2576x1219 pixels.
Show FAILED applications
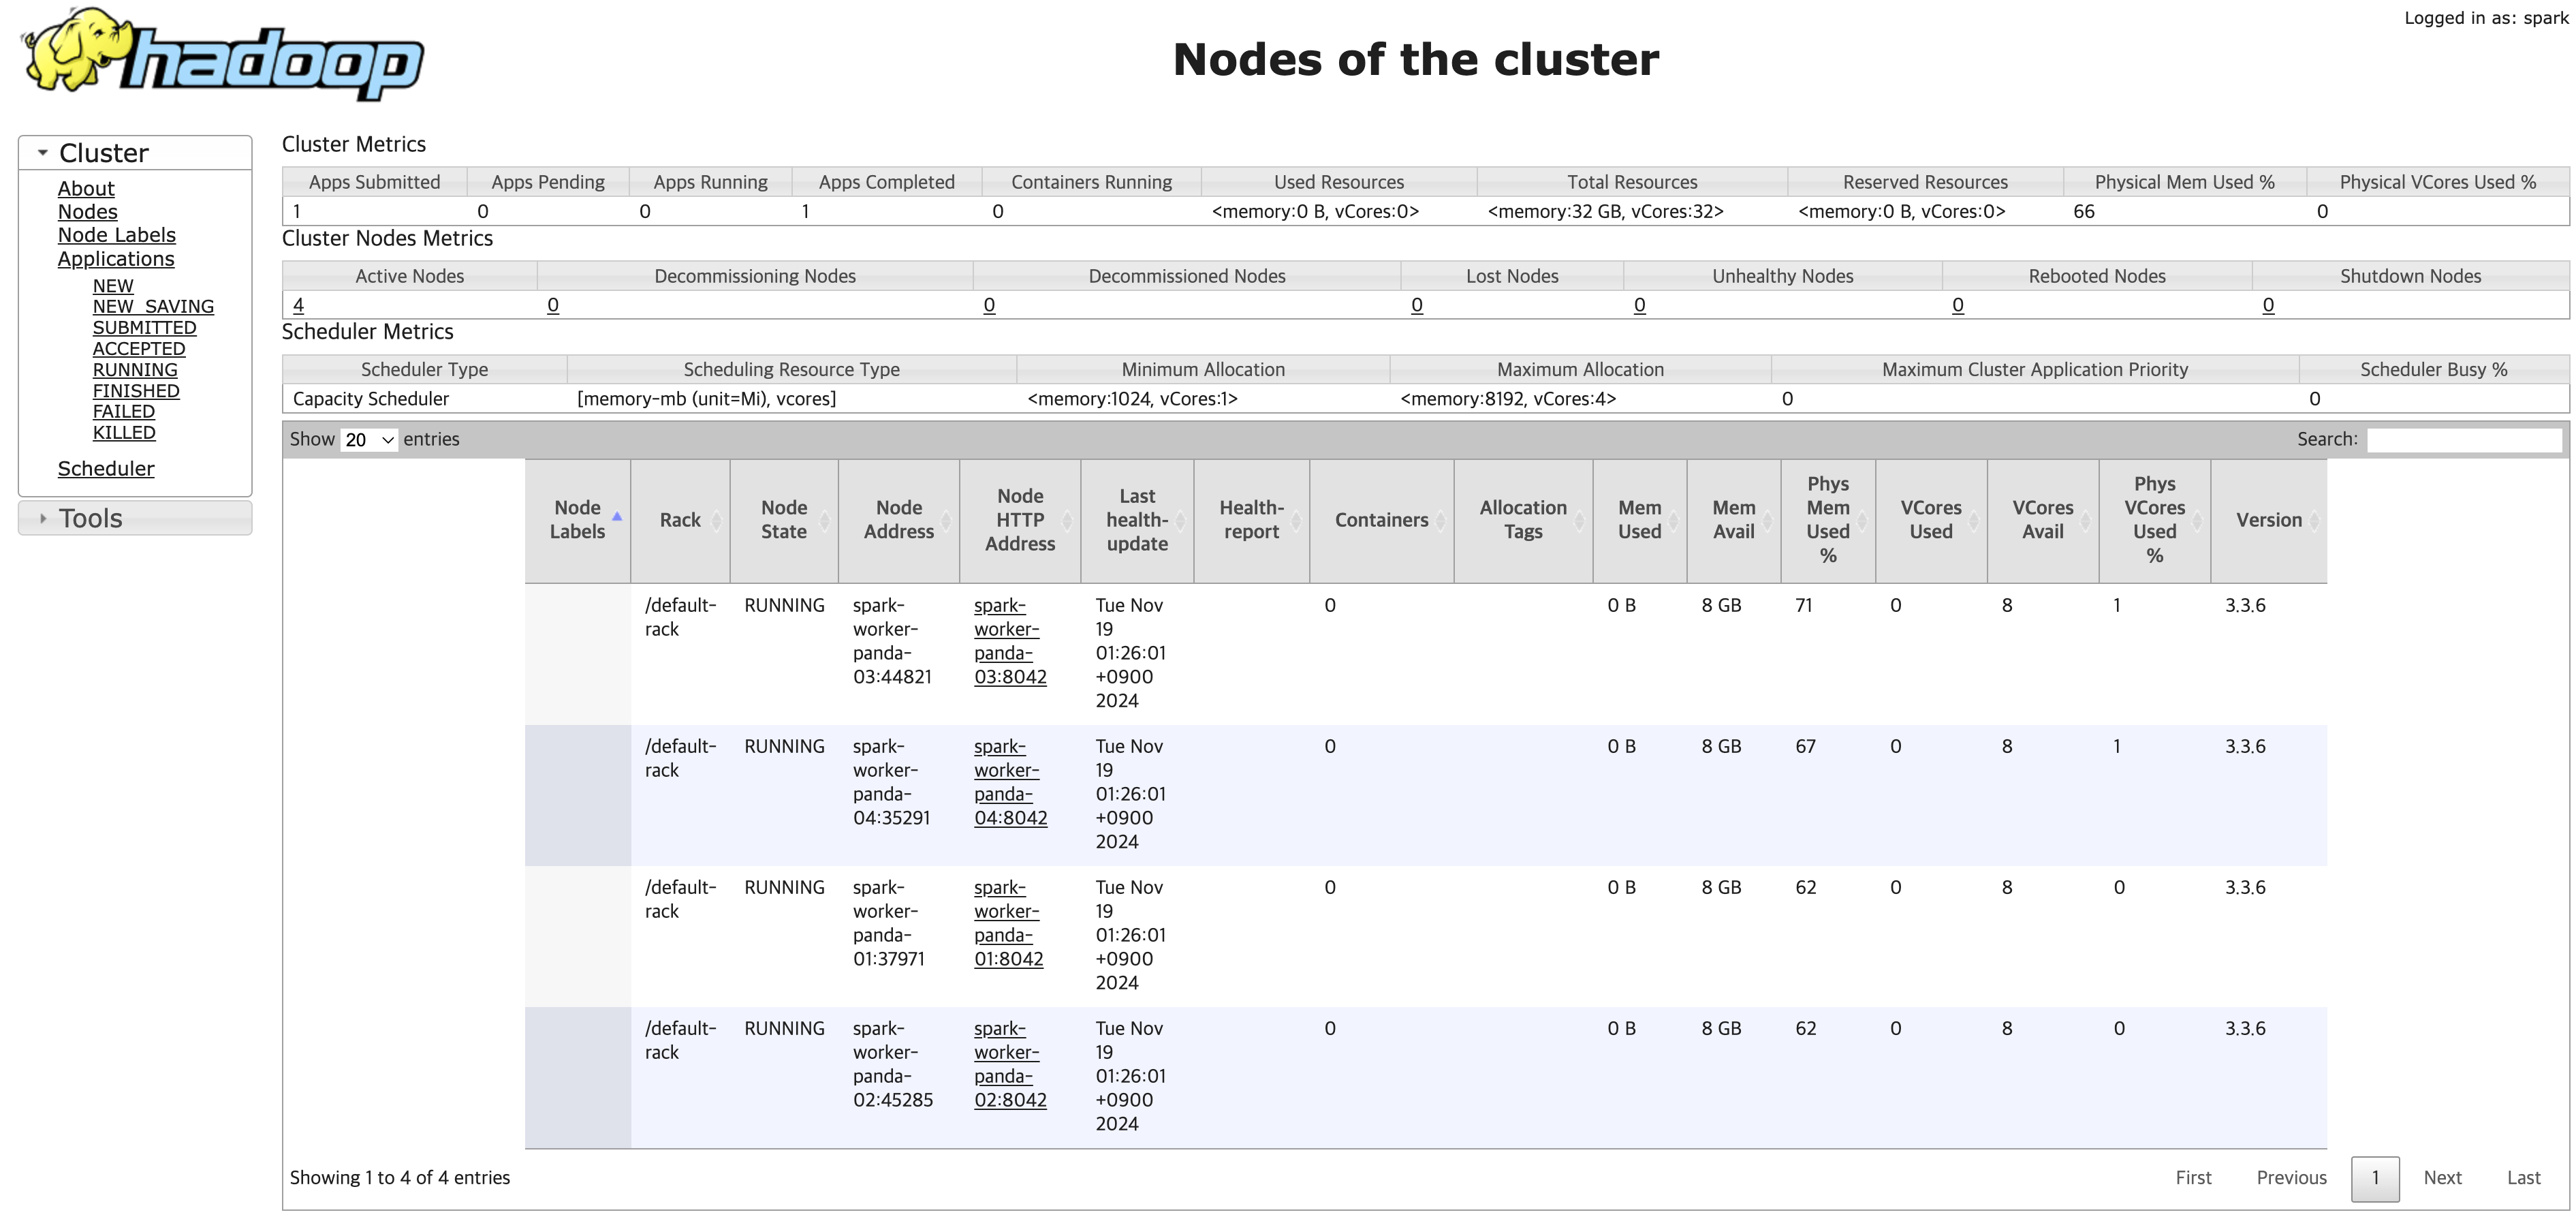[x=124, y=412]
